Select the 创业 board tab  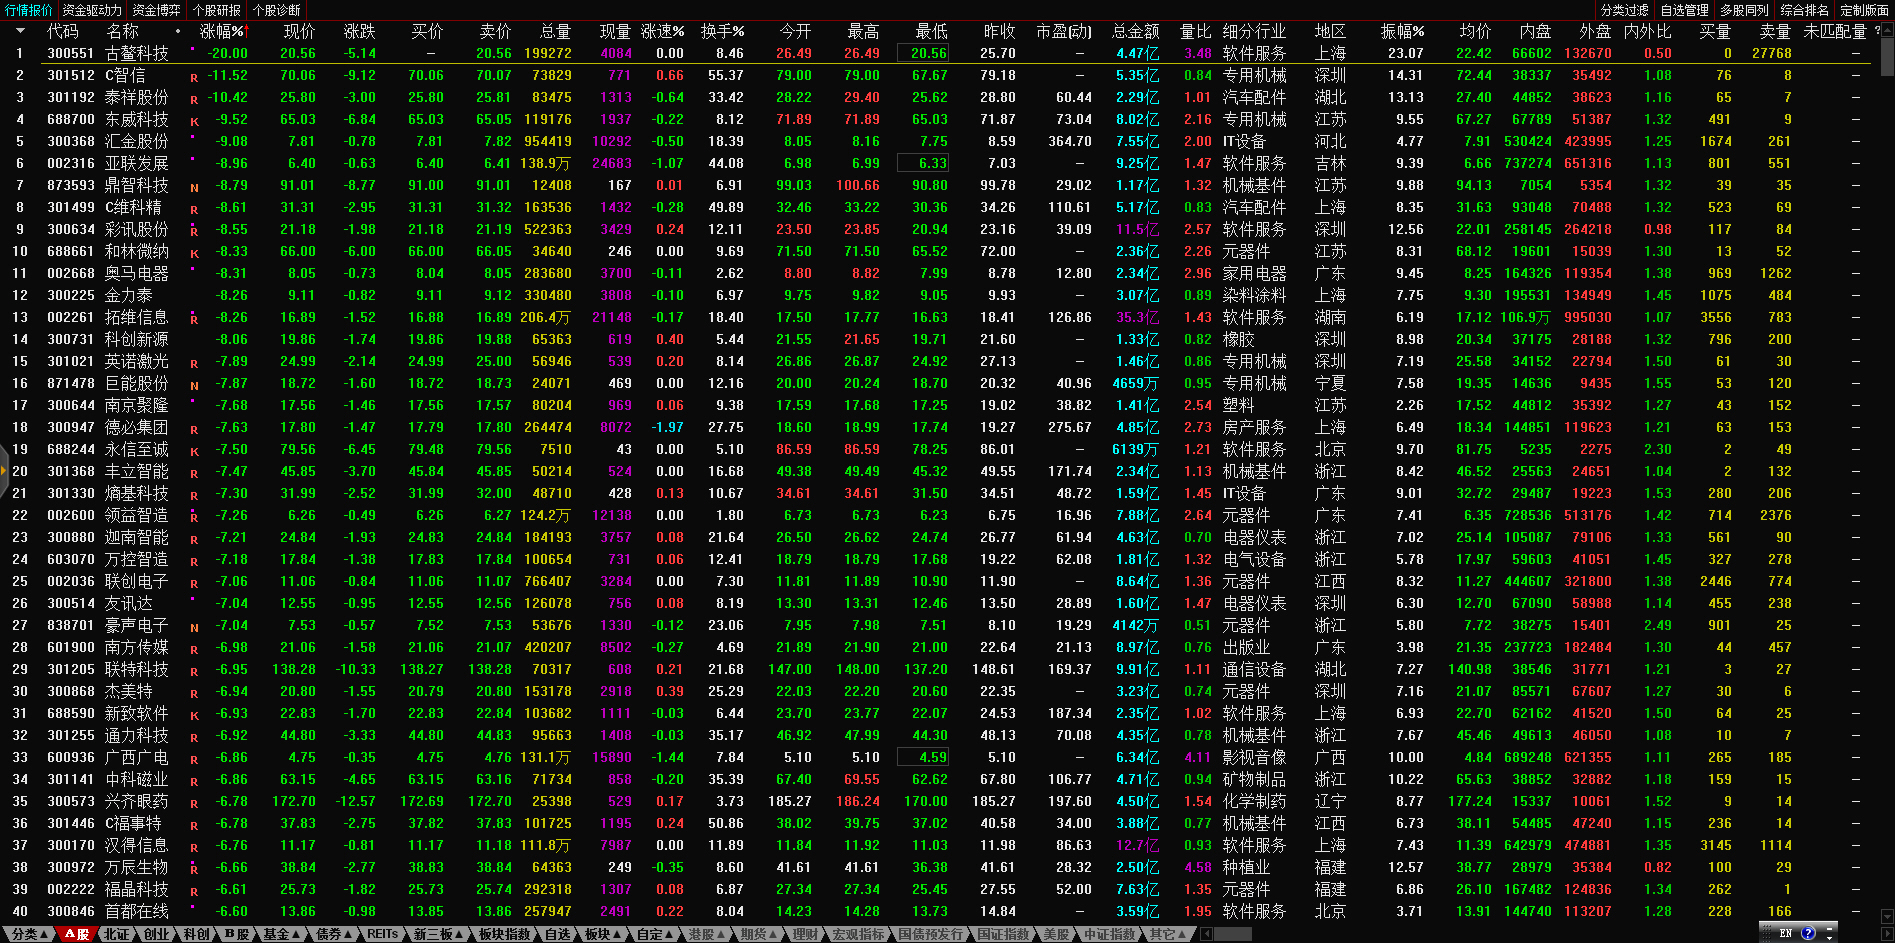click(157, 934)
